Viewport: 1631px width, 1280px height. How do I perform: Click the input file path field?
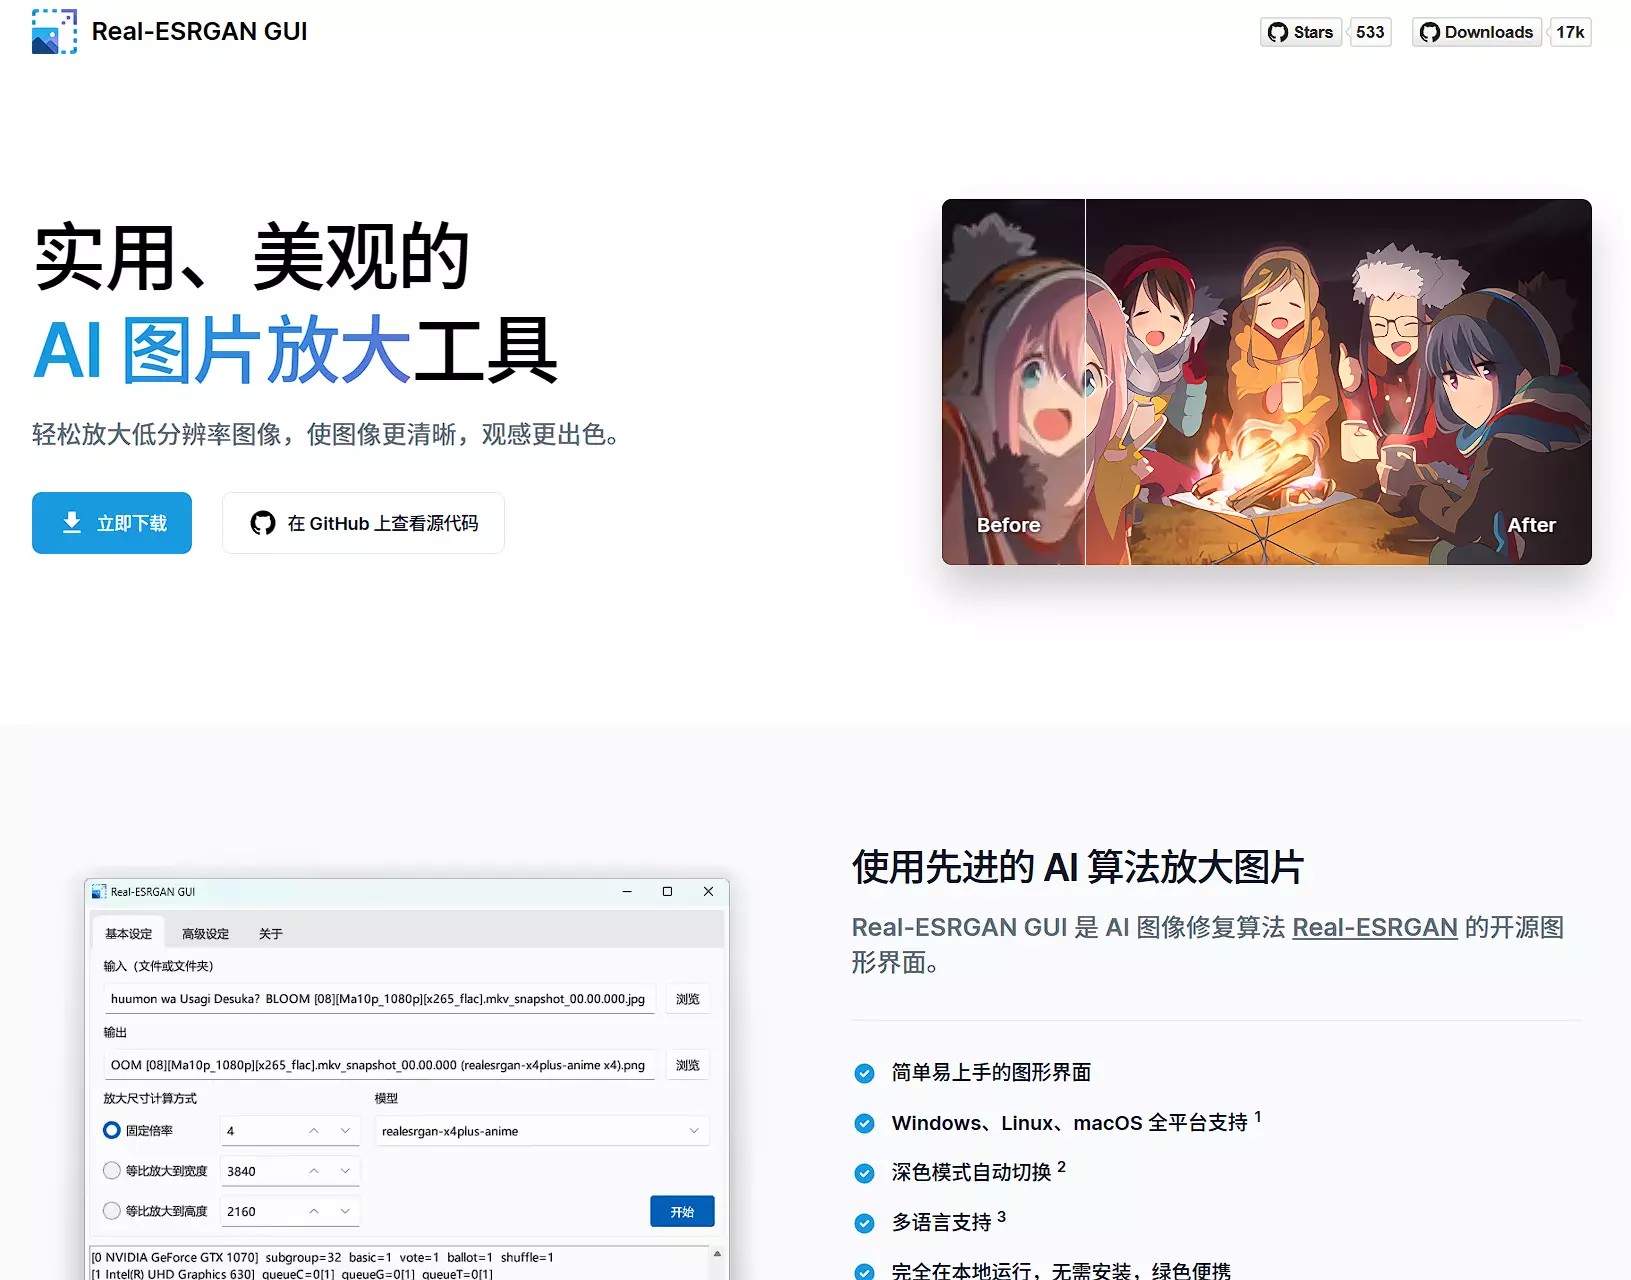(x=378, y=999)
